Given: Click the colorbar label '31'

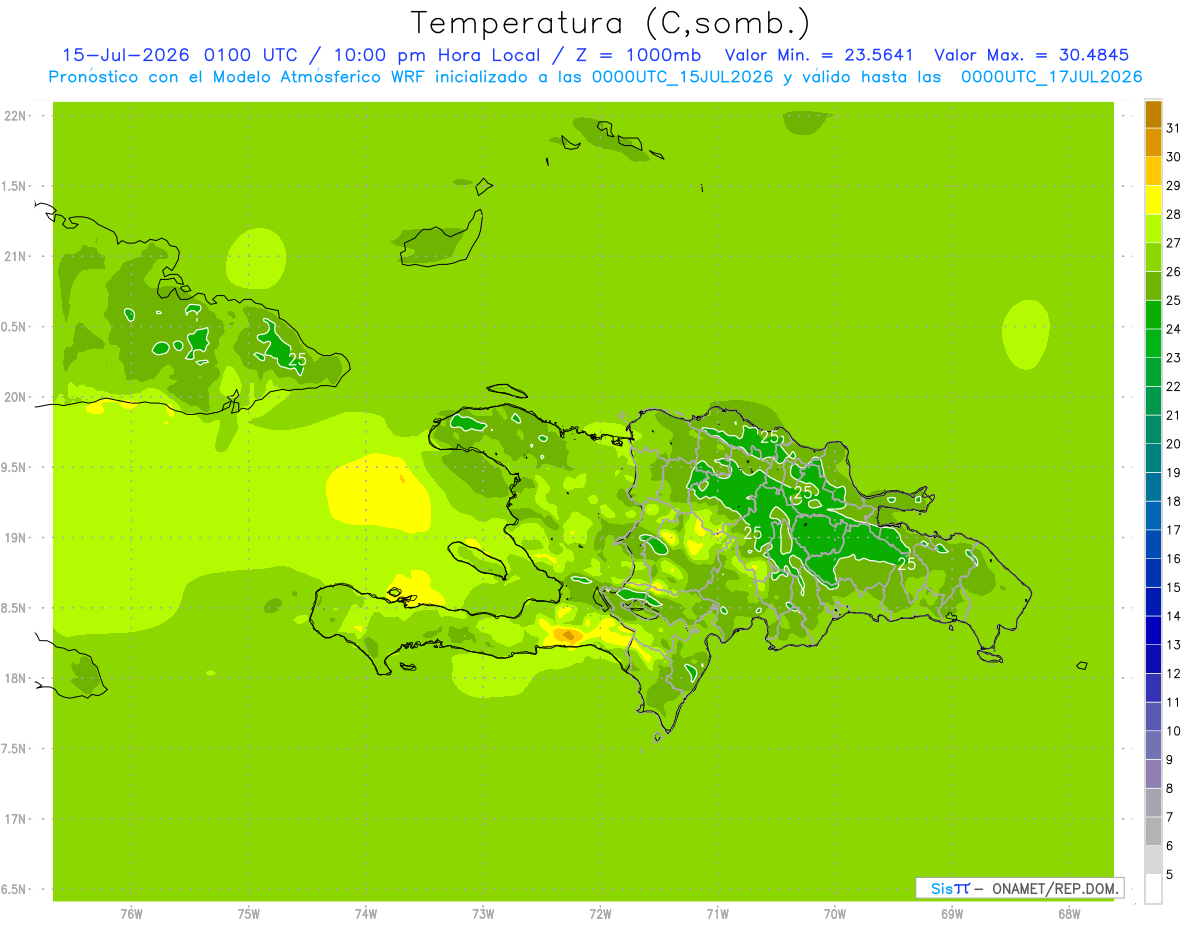Looking at the screenshot, I should tap(1173, 128).
